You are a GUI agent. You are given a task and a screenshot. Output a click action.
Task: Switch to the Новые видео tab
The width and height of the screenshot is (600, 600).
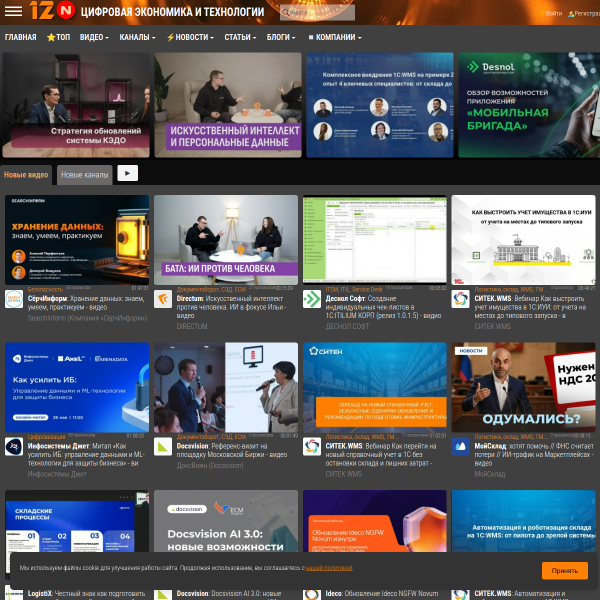(26, 175)
